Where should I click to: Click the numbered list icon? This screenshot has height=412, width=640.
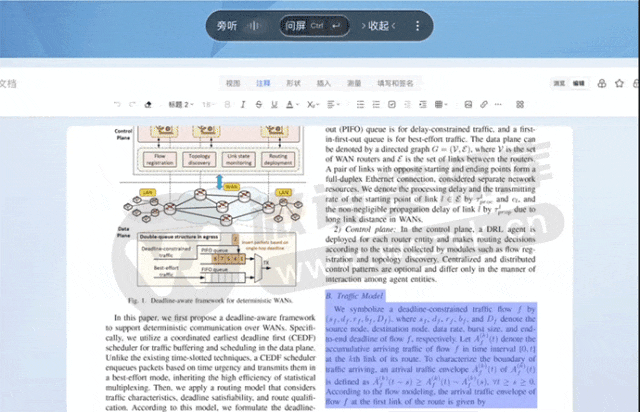click(x=376, y=105)
